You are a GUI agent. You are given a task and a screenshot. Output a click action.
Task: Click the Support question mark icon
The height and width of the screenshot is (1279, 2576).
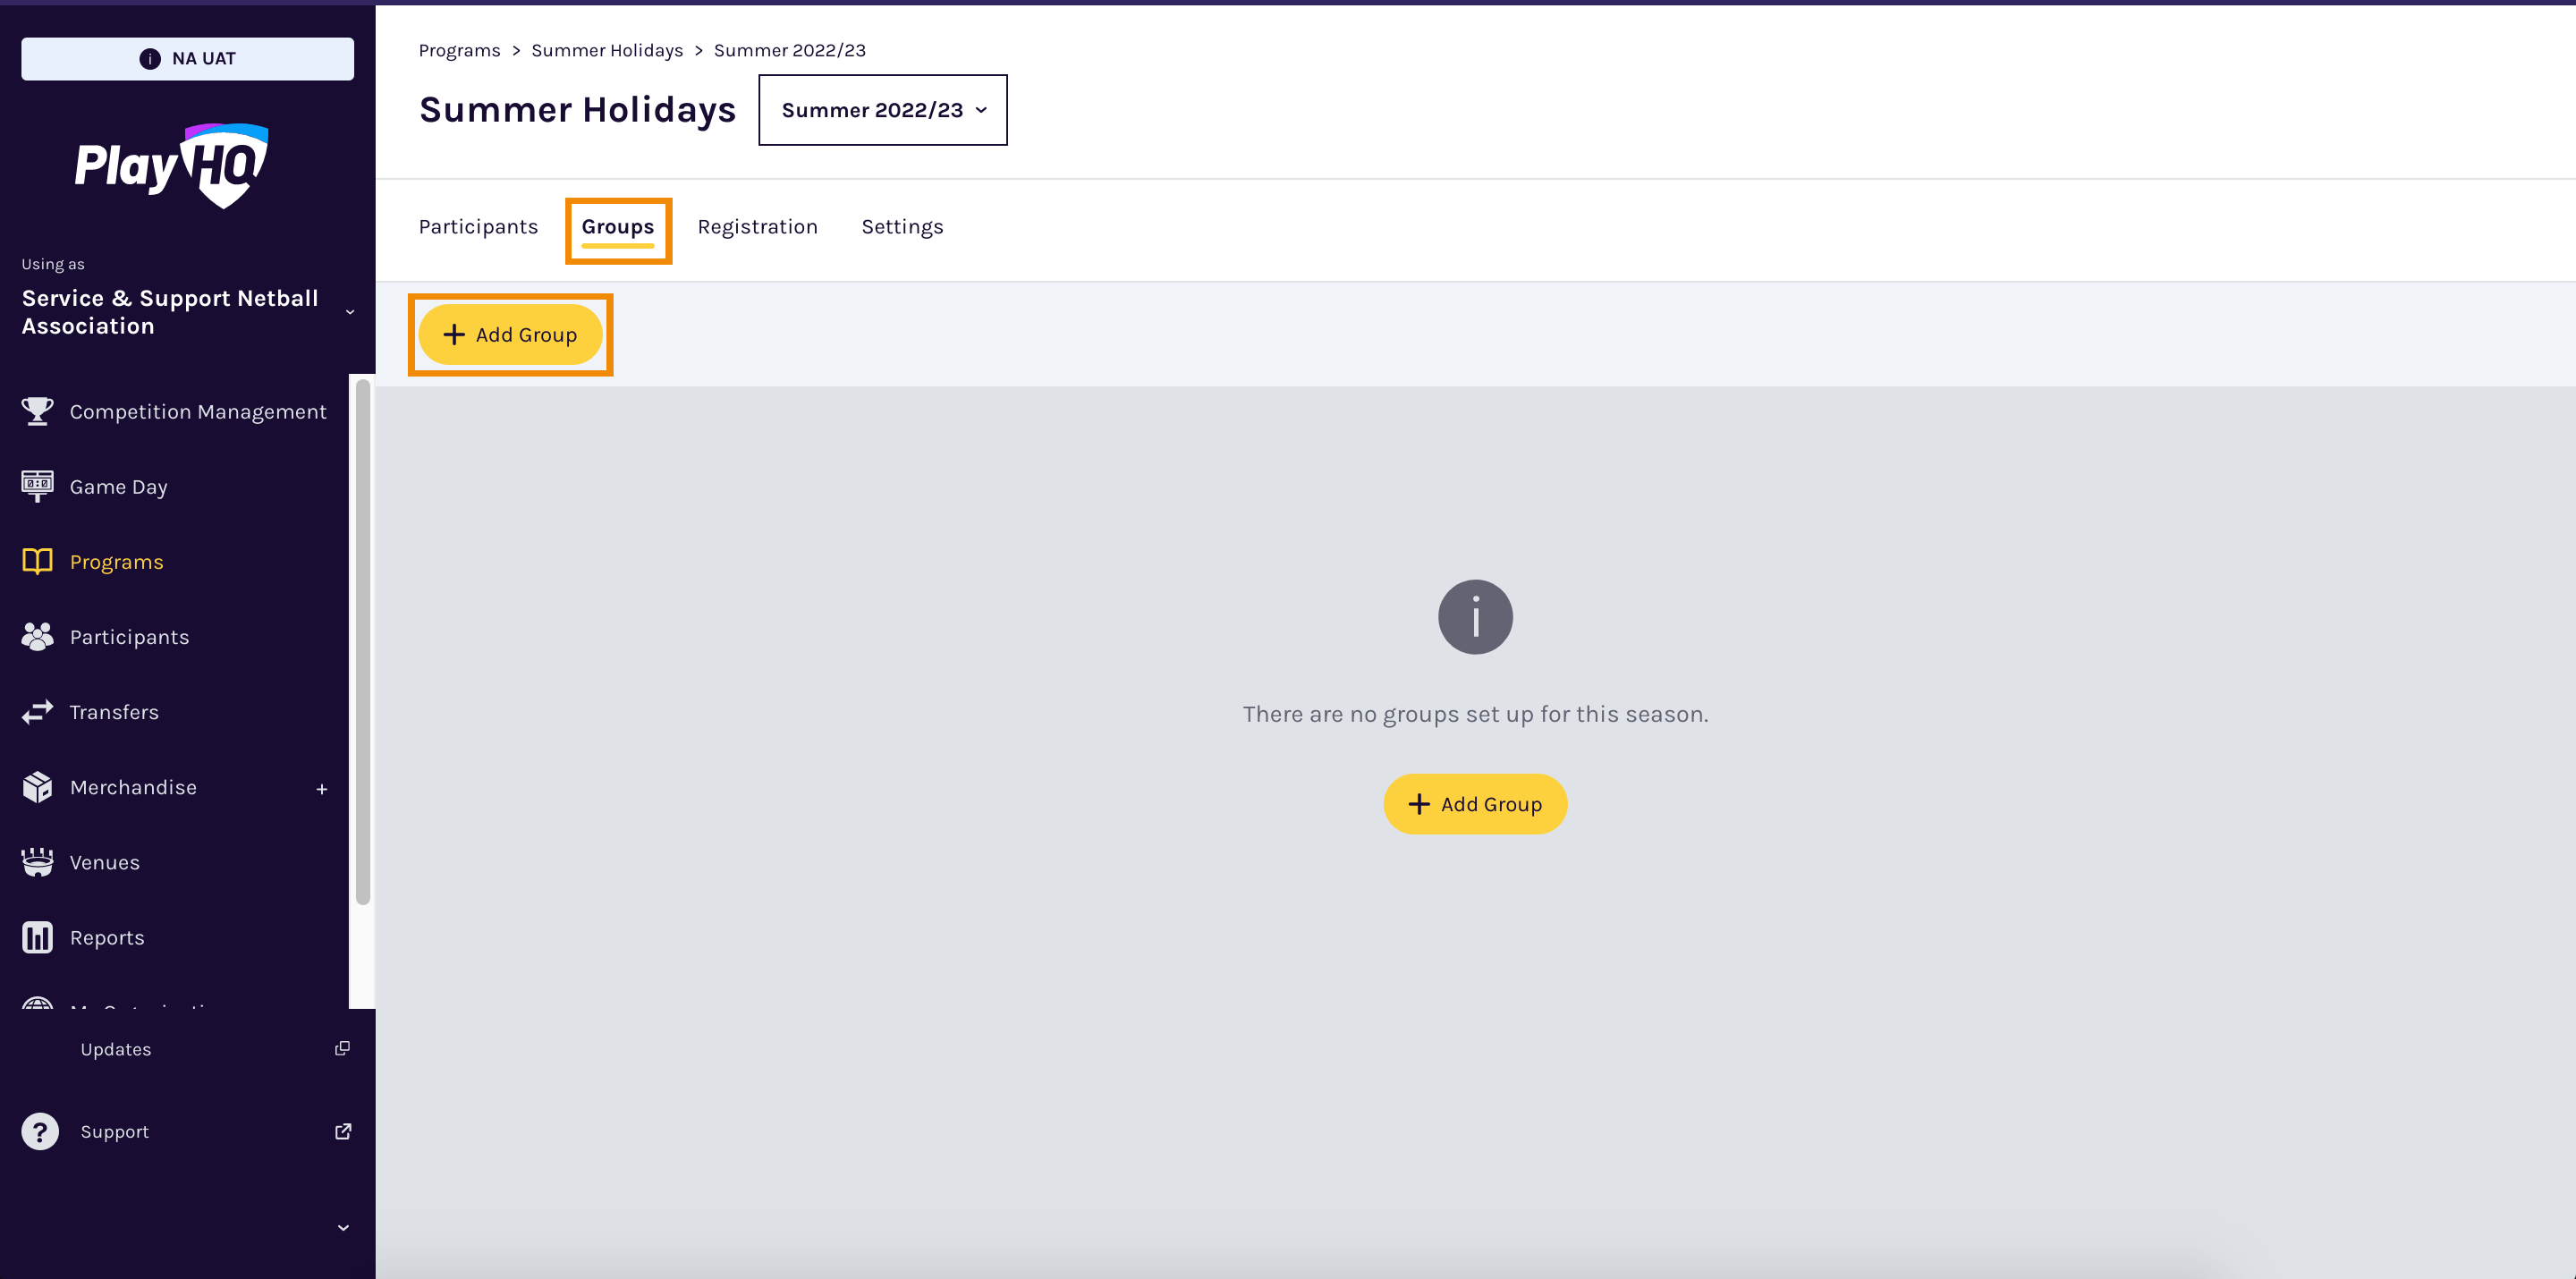[x=40, y=1131]
